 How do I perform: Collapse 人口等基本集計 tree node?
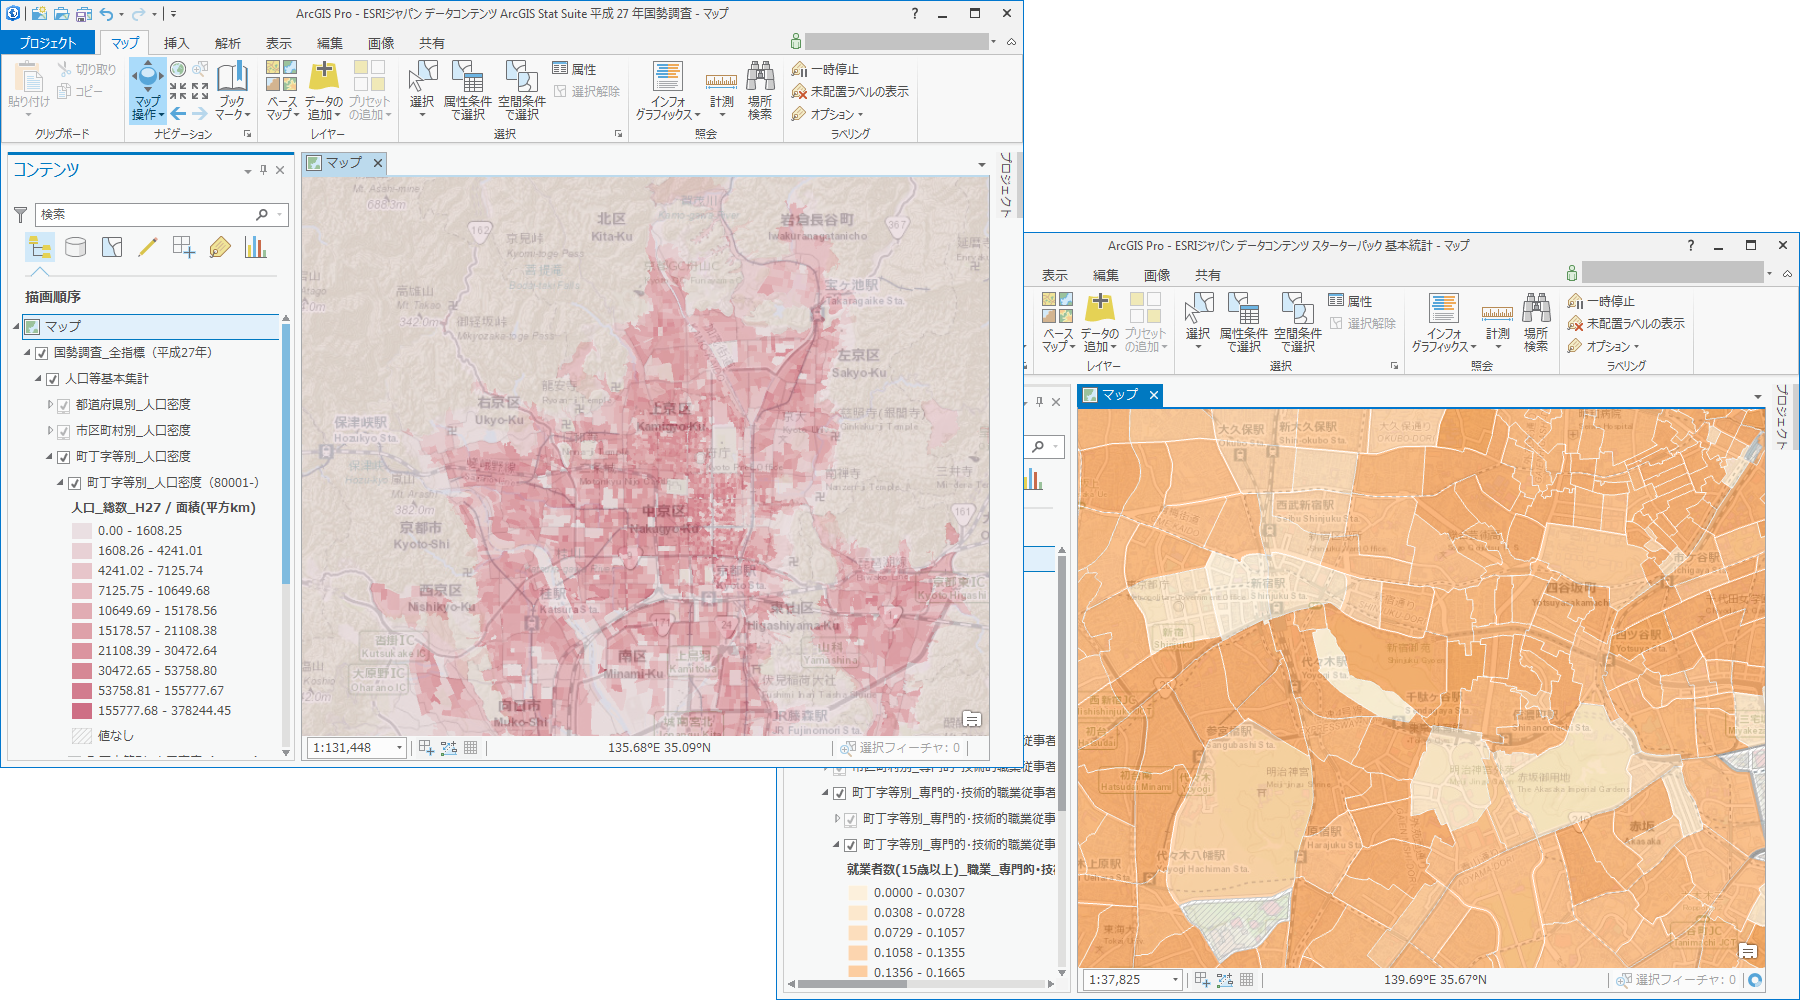tap(39, 379)
